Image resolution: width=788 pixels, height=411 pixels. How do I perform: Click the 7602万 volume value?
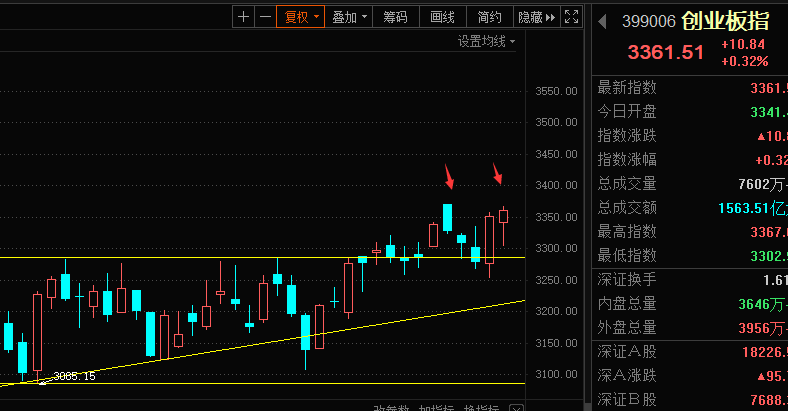(762, 184)
